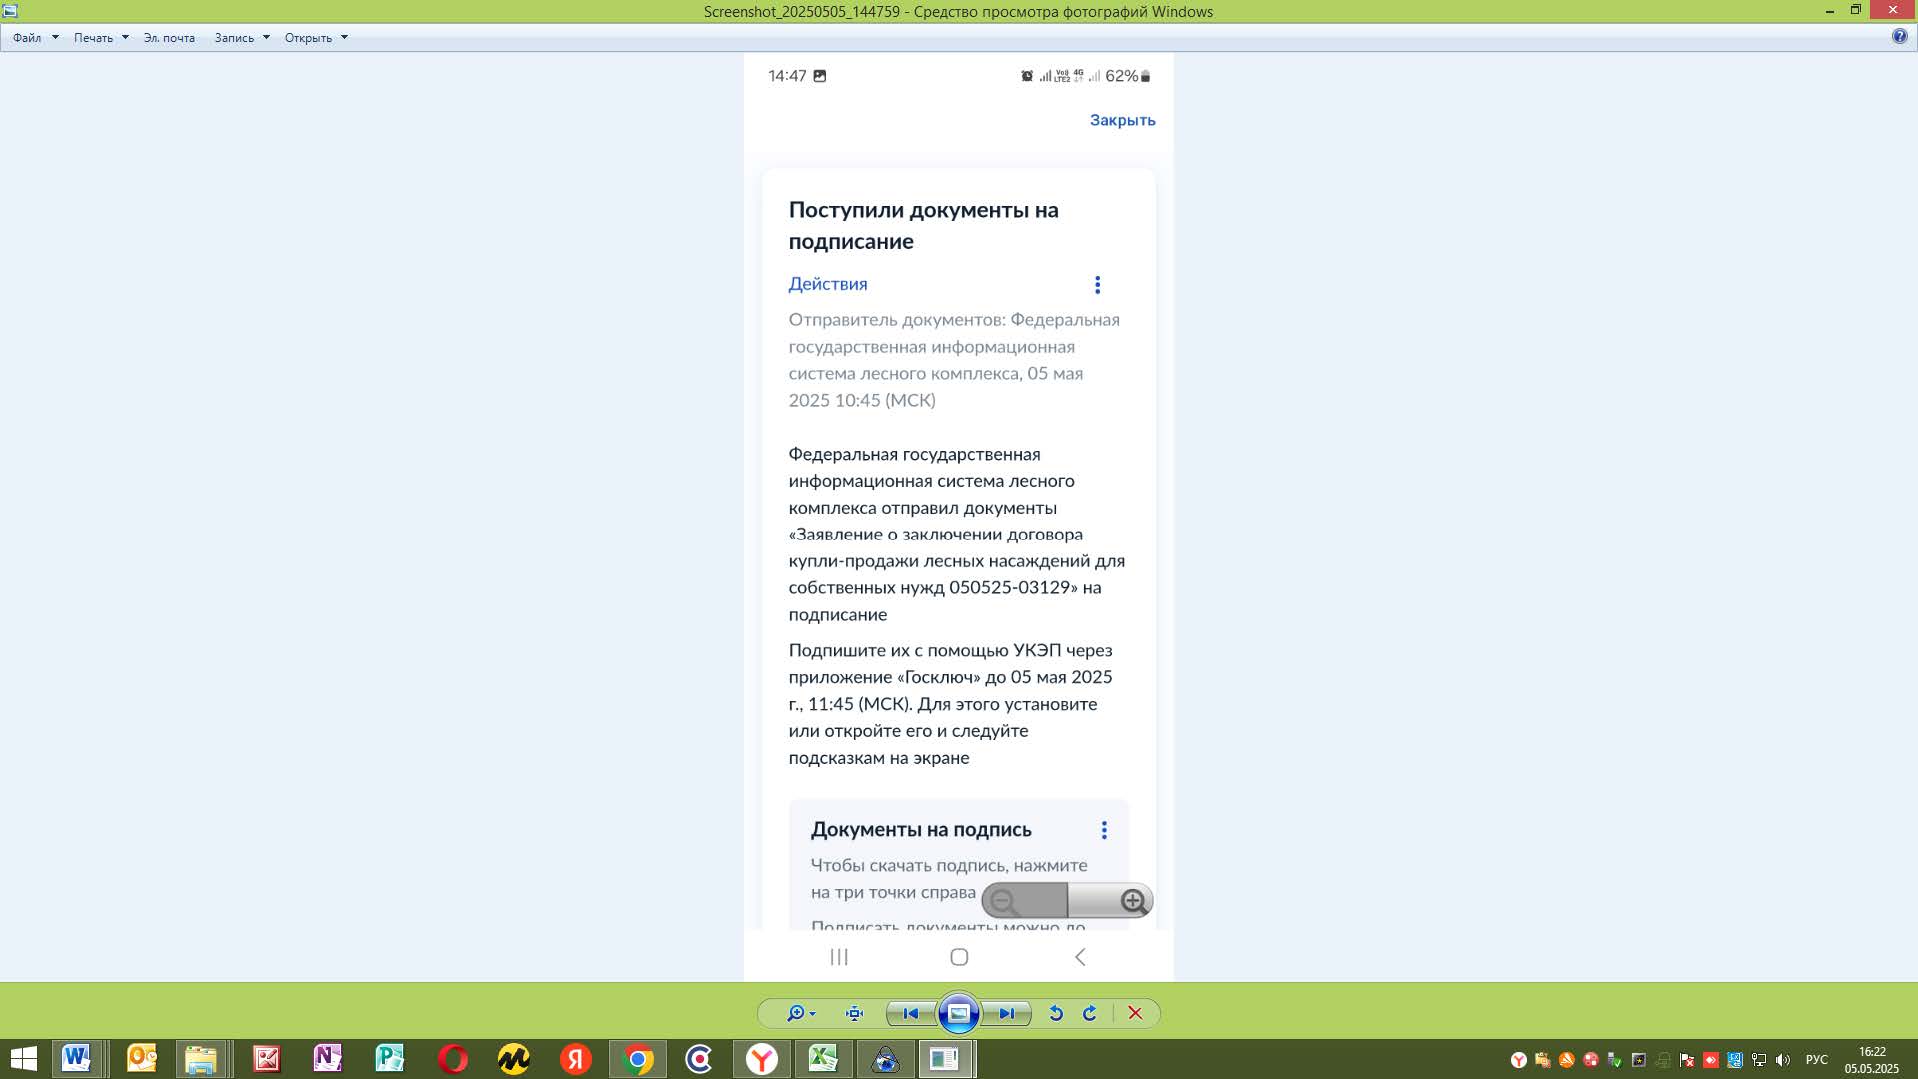This screenshot has height=1079, width=1918.
Task: Click the Actual Size fit-to-window icon
Action: tap(854, 1013)
